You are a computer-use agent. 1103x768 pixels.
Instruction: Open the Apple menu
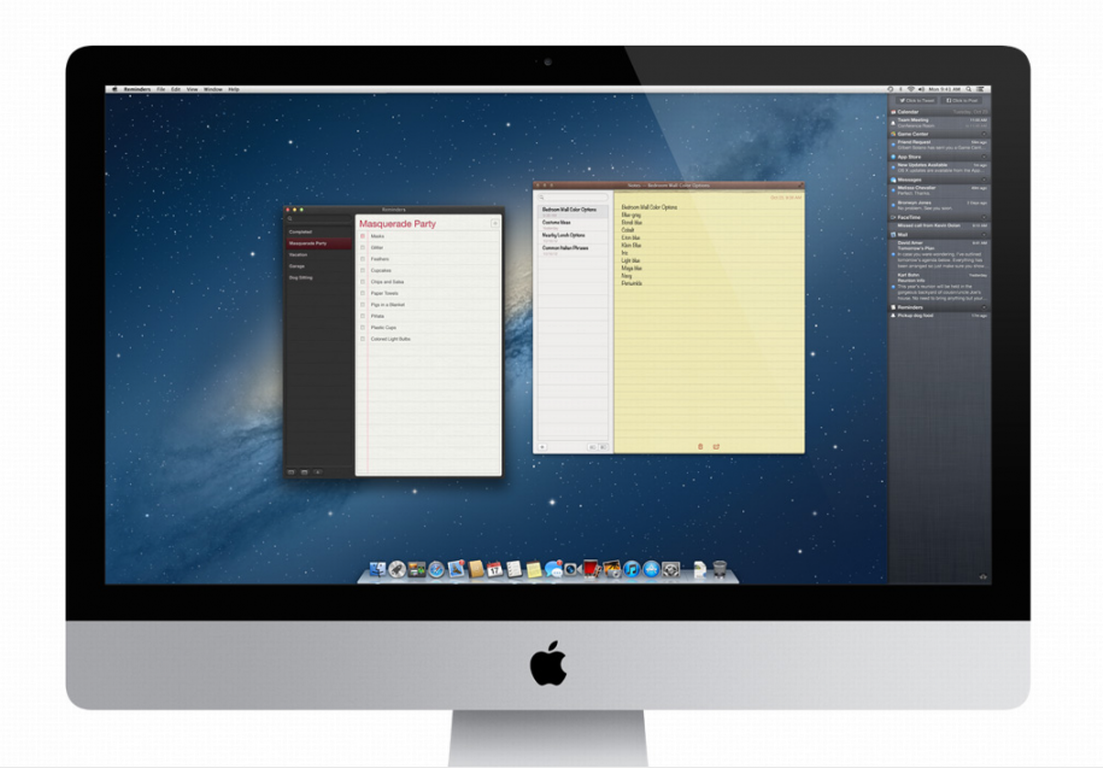coord(115,89)
